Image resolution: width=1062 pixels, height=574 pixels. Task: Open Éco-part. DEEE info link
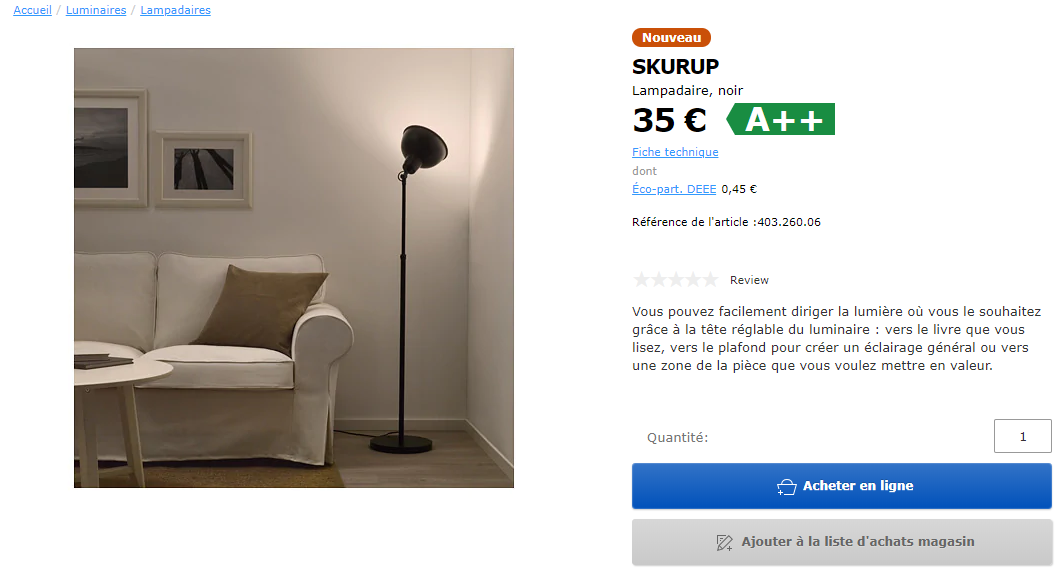[674, 189]
